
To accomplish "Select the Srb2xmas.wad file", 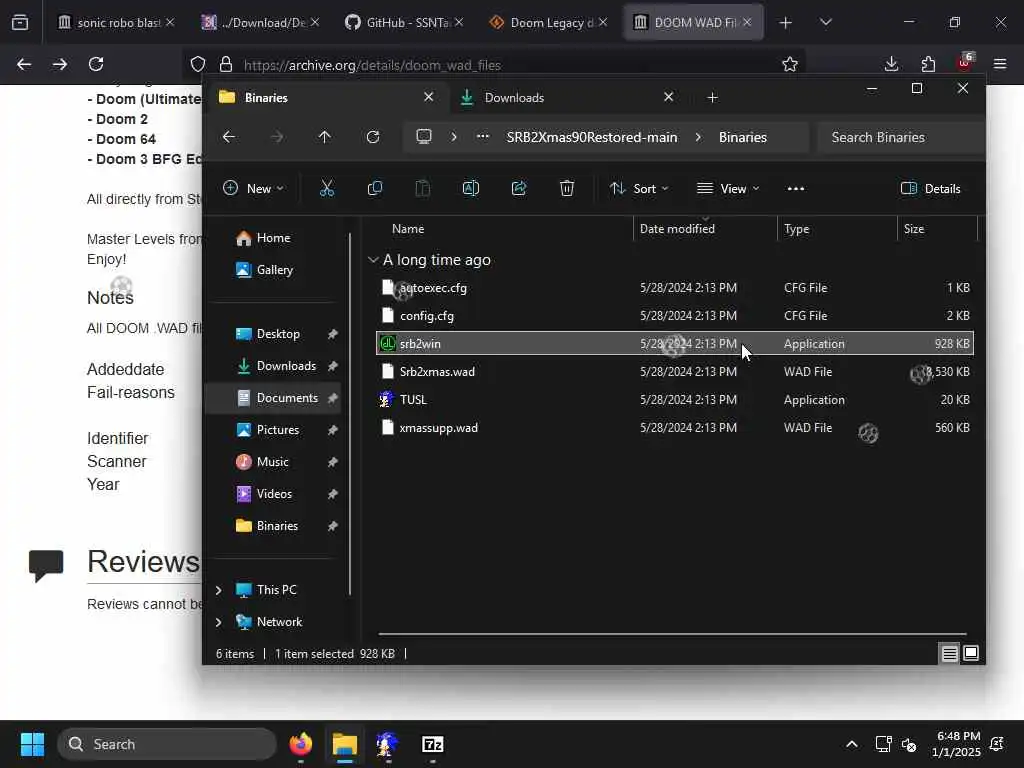I will (675, 372).
